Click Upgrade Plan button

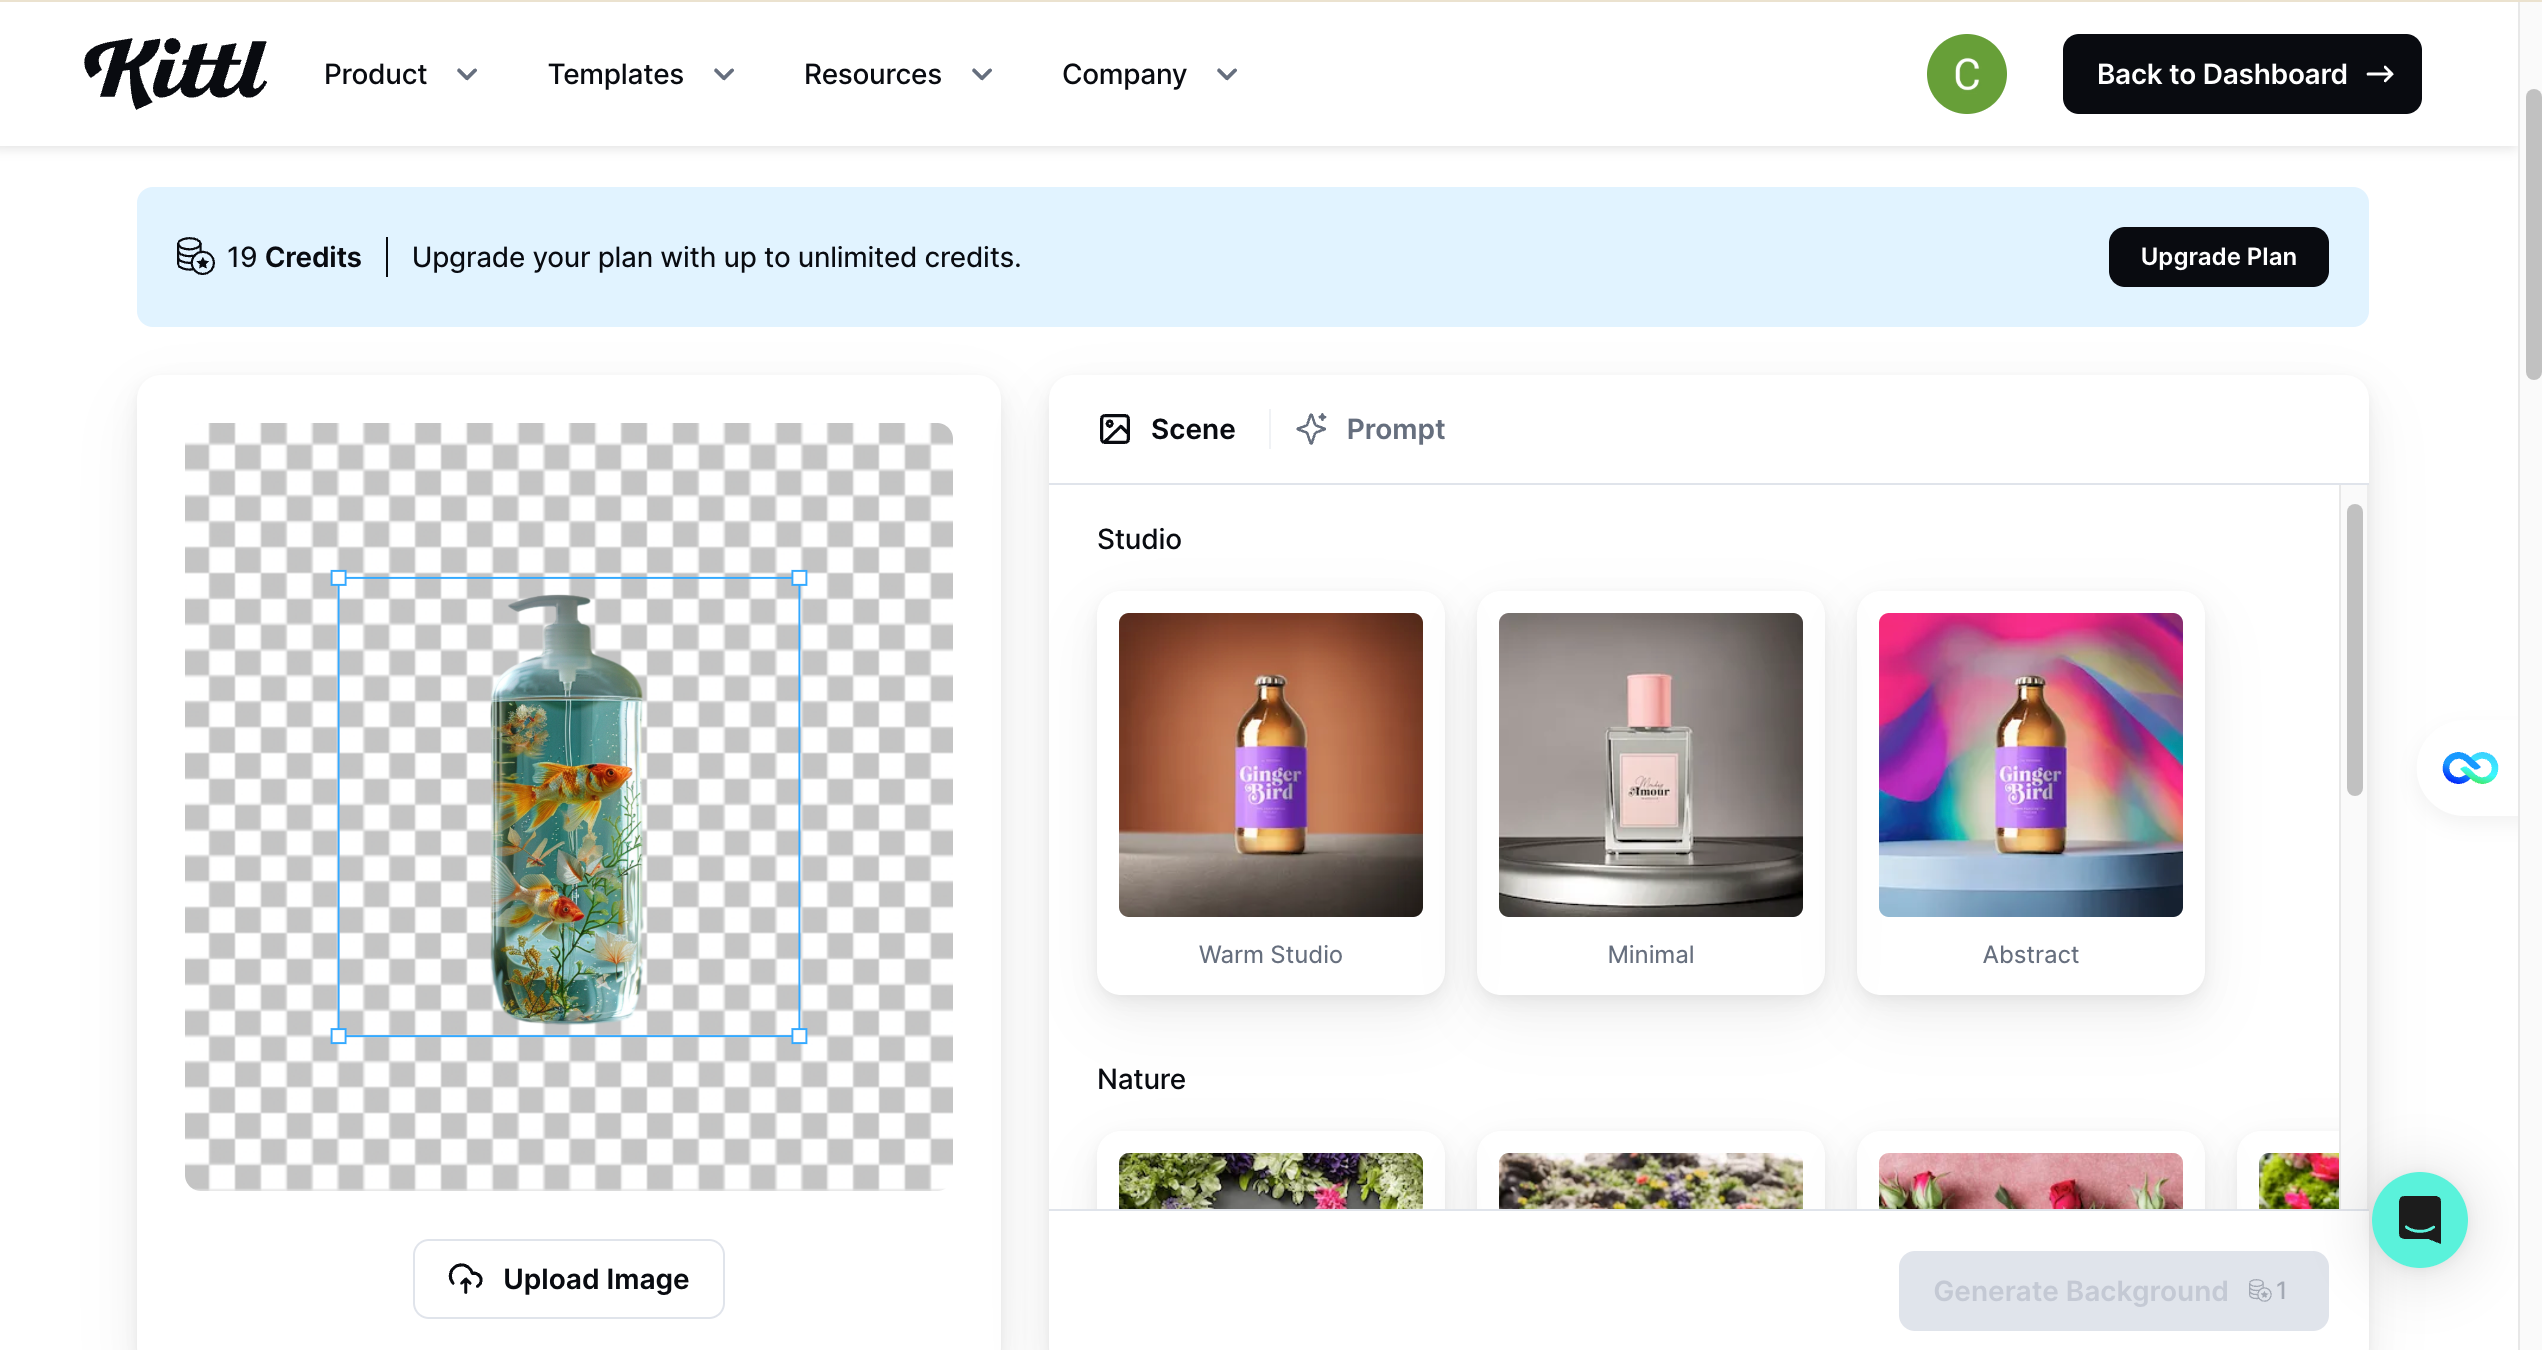click(x=2218, y=257)
